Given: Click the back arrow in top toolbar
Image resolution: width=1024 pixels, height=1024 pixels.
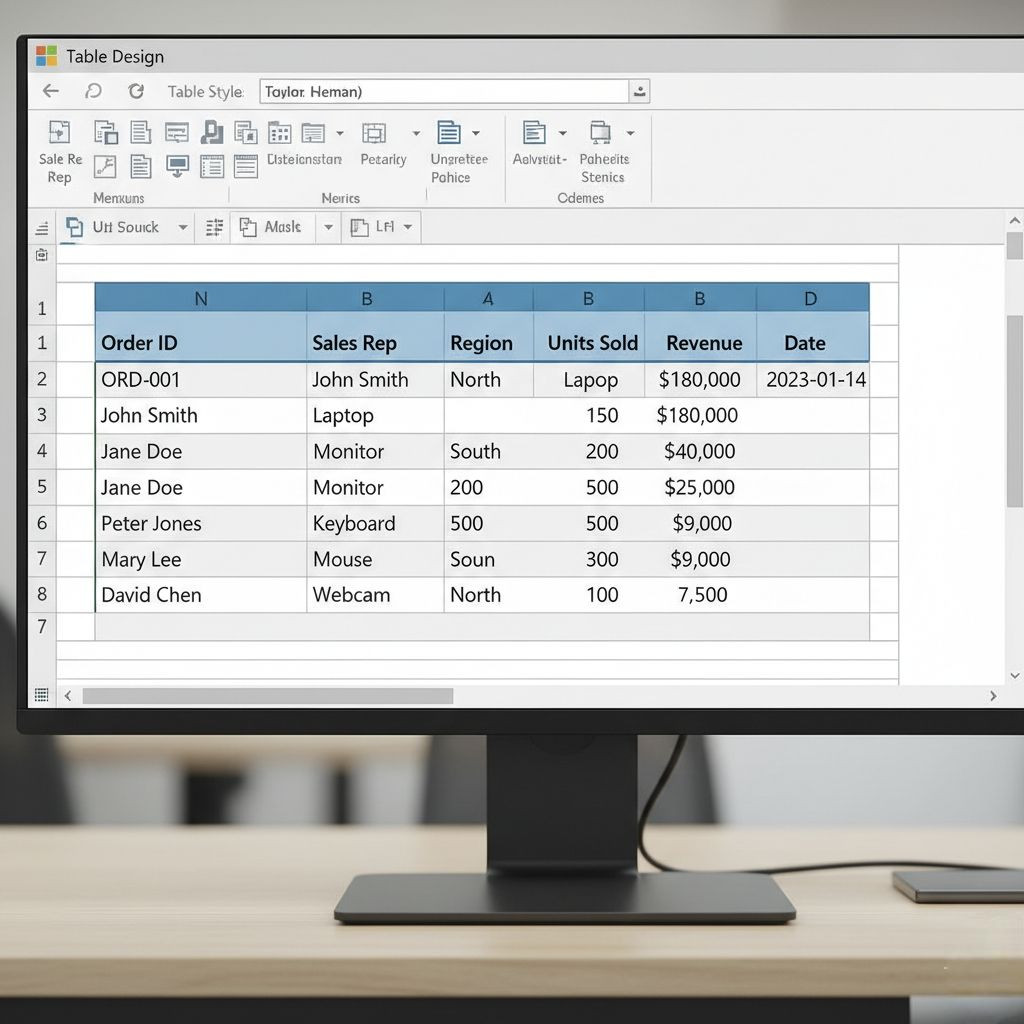Looking at the screenshot, I should (x=51, y=91).
